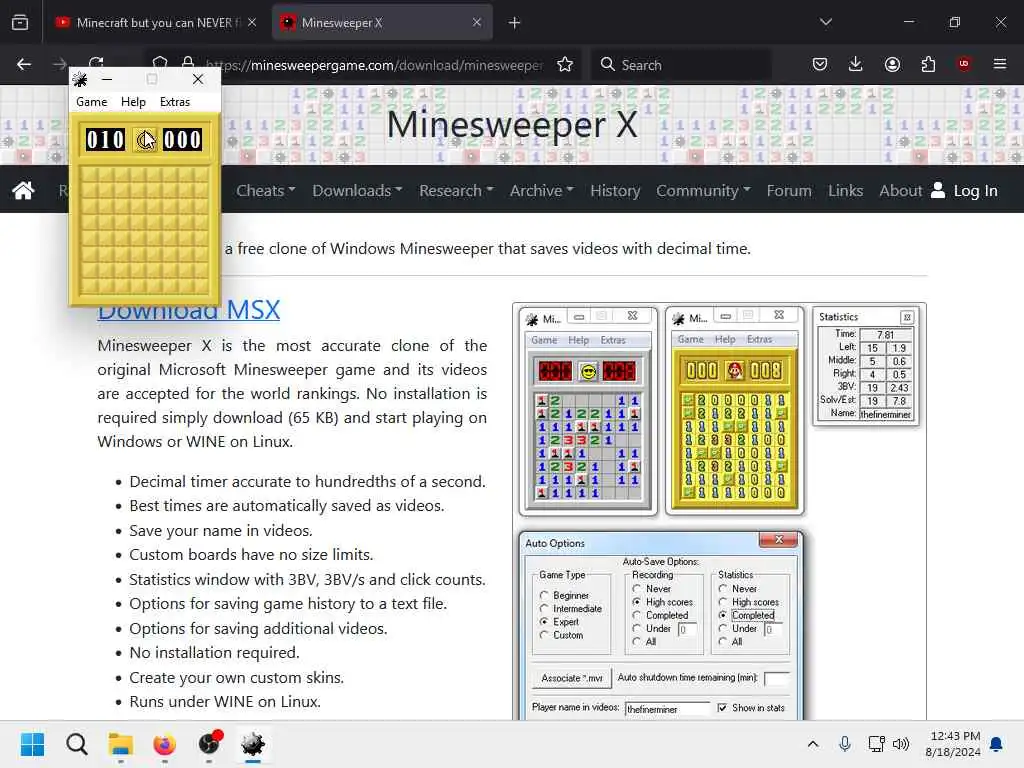Open the Links page

pyautogui.click(x=846, y=190)
